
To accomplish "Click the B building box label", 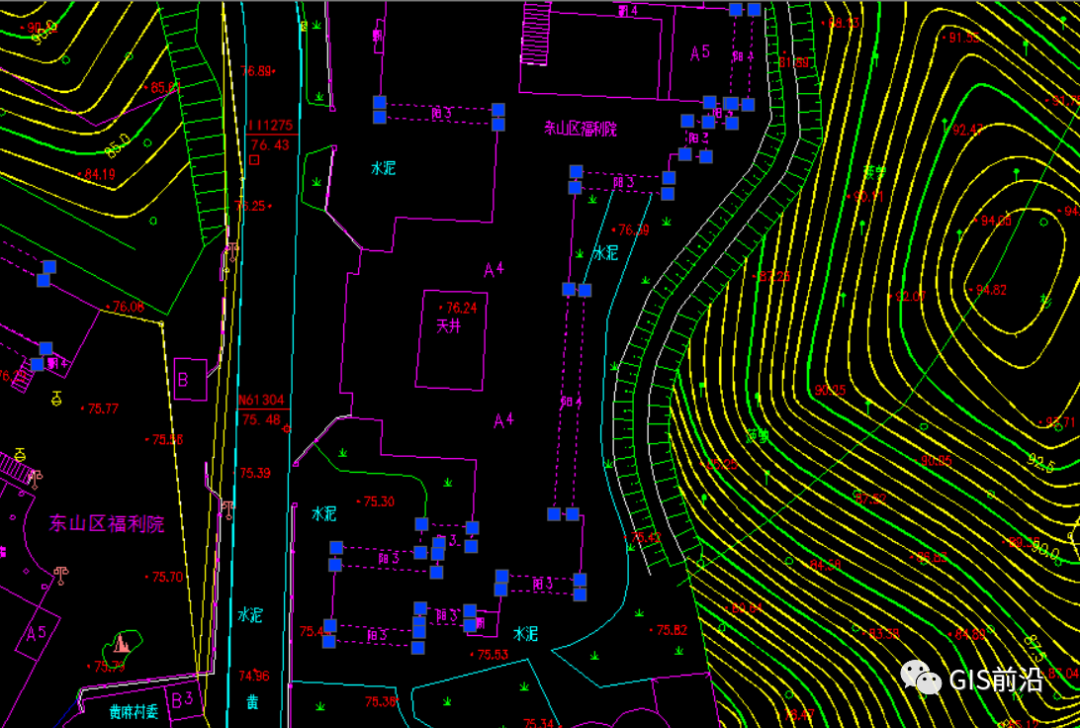I will tap(183, 379).
